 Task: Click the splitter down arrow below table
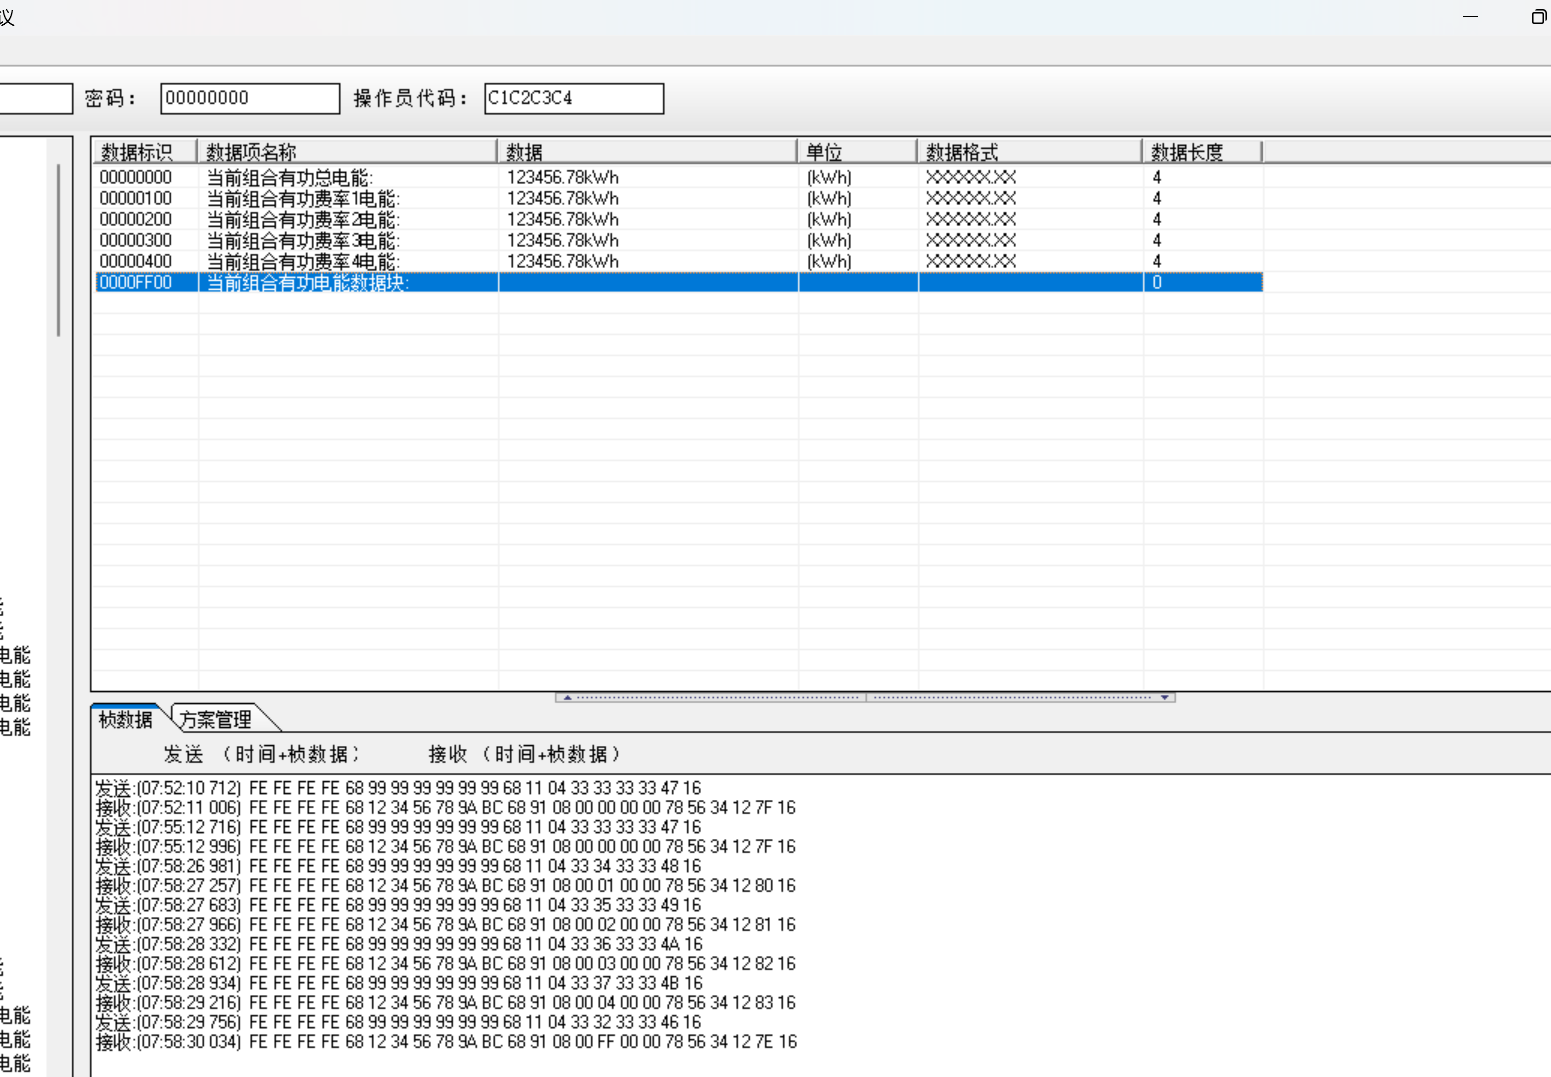click(1165, 697)
